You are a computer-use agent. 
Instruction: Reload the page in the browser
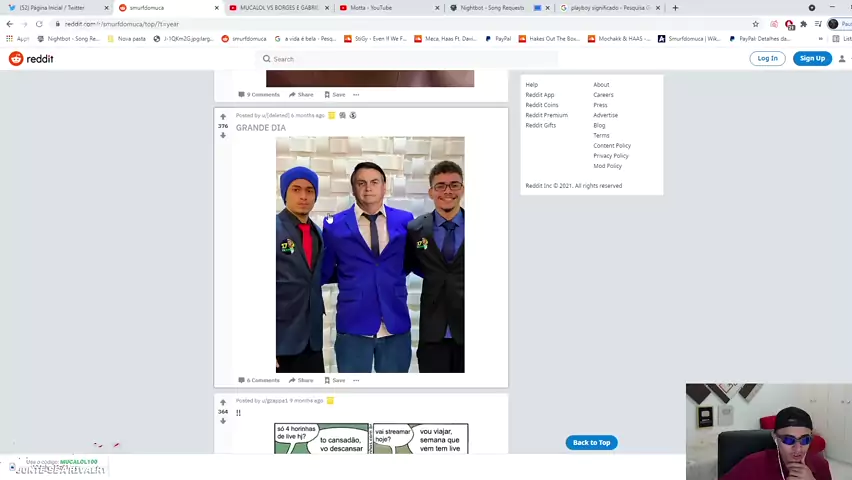pyautogui.click(x=39, y=24)
